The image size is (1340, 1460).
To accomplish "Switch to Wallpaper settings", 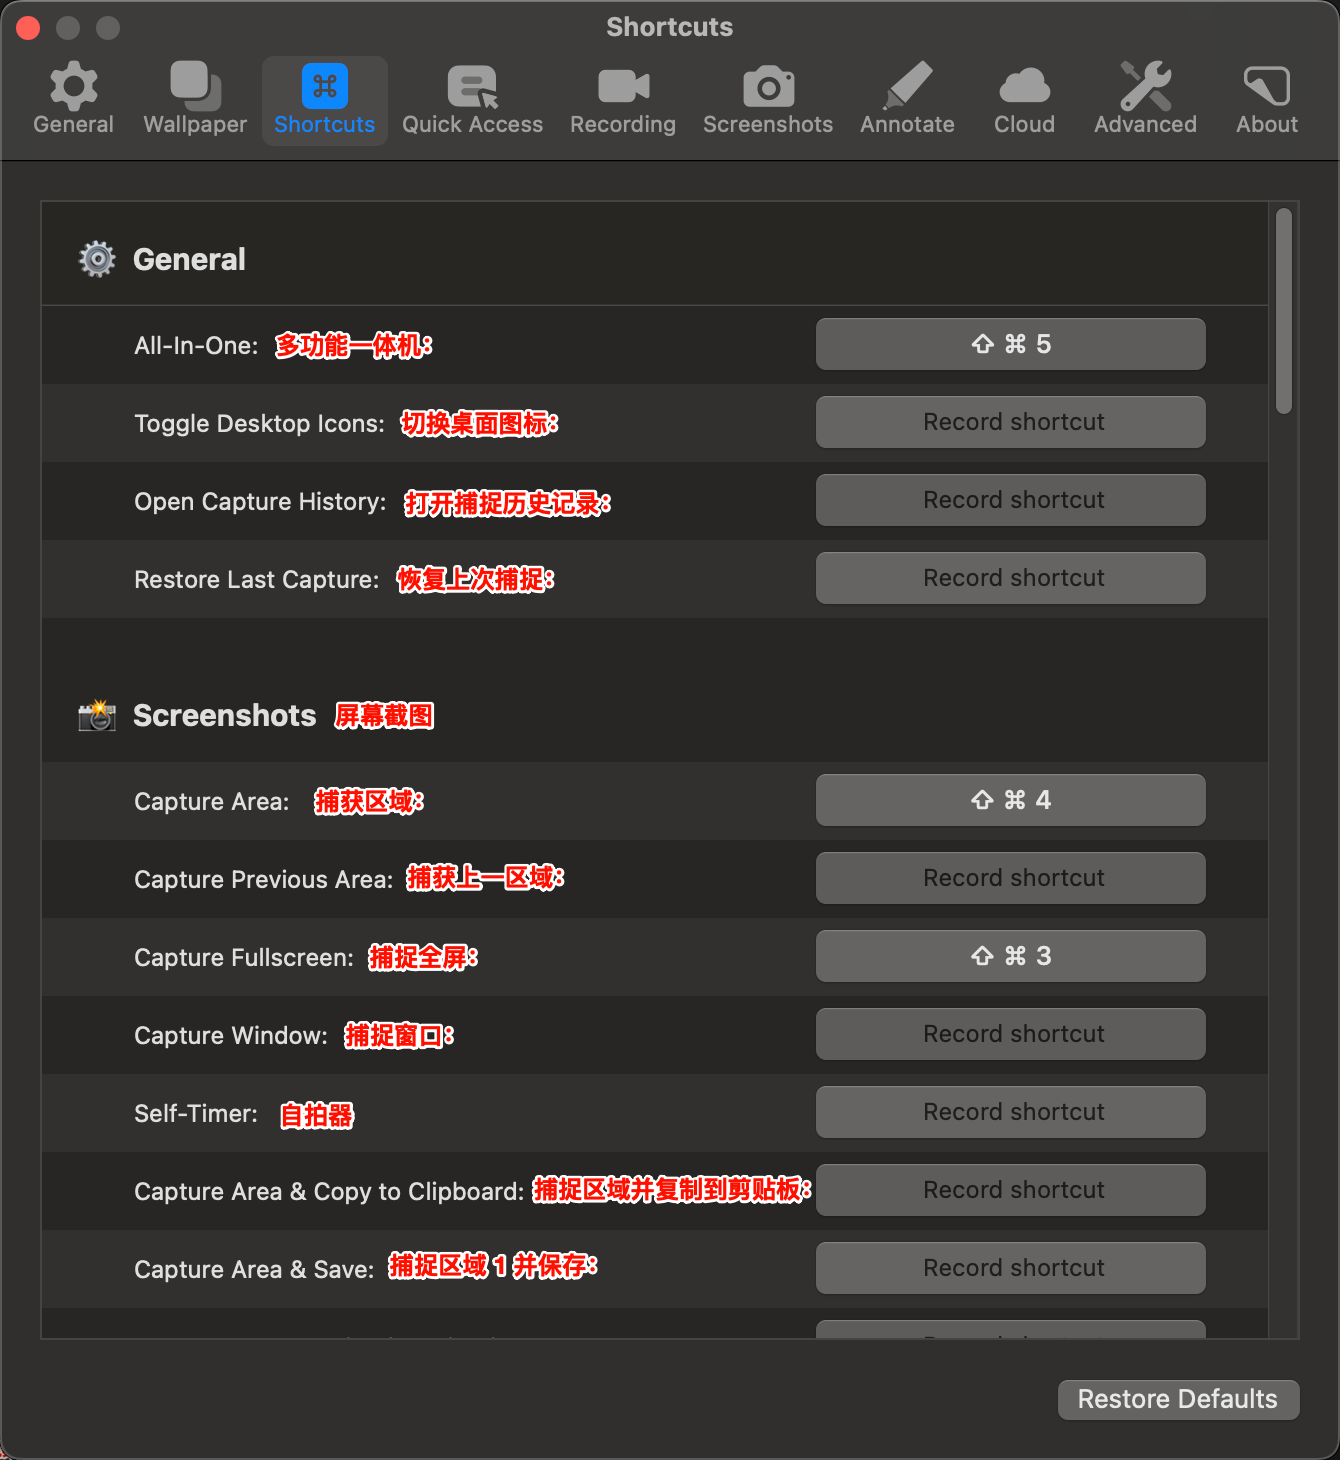I will tap(194, 95).
